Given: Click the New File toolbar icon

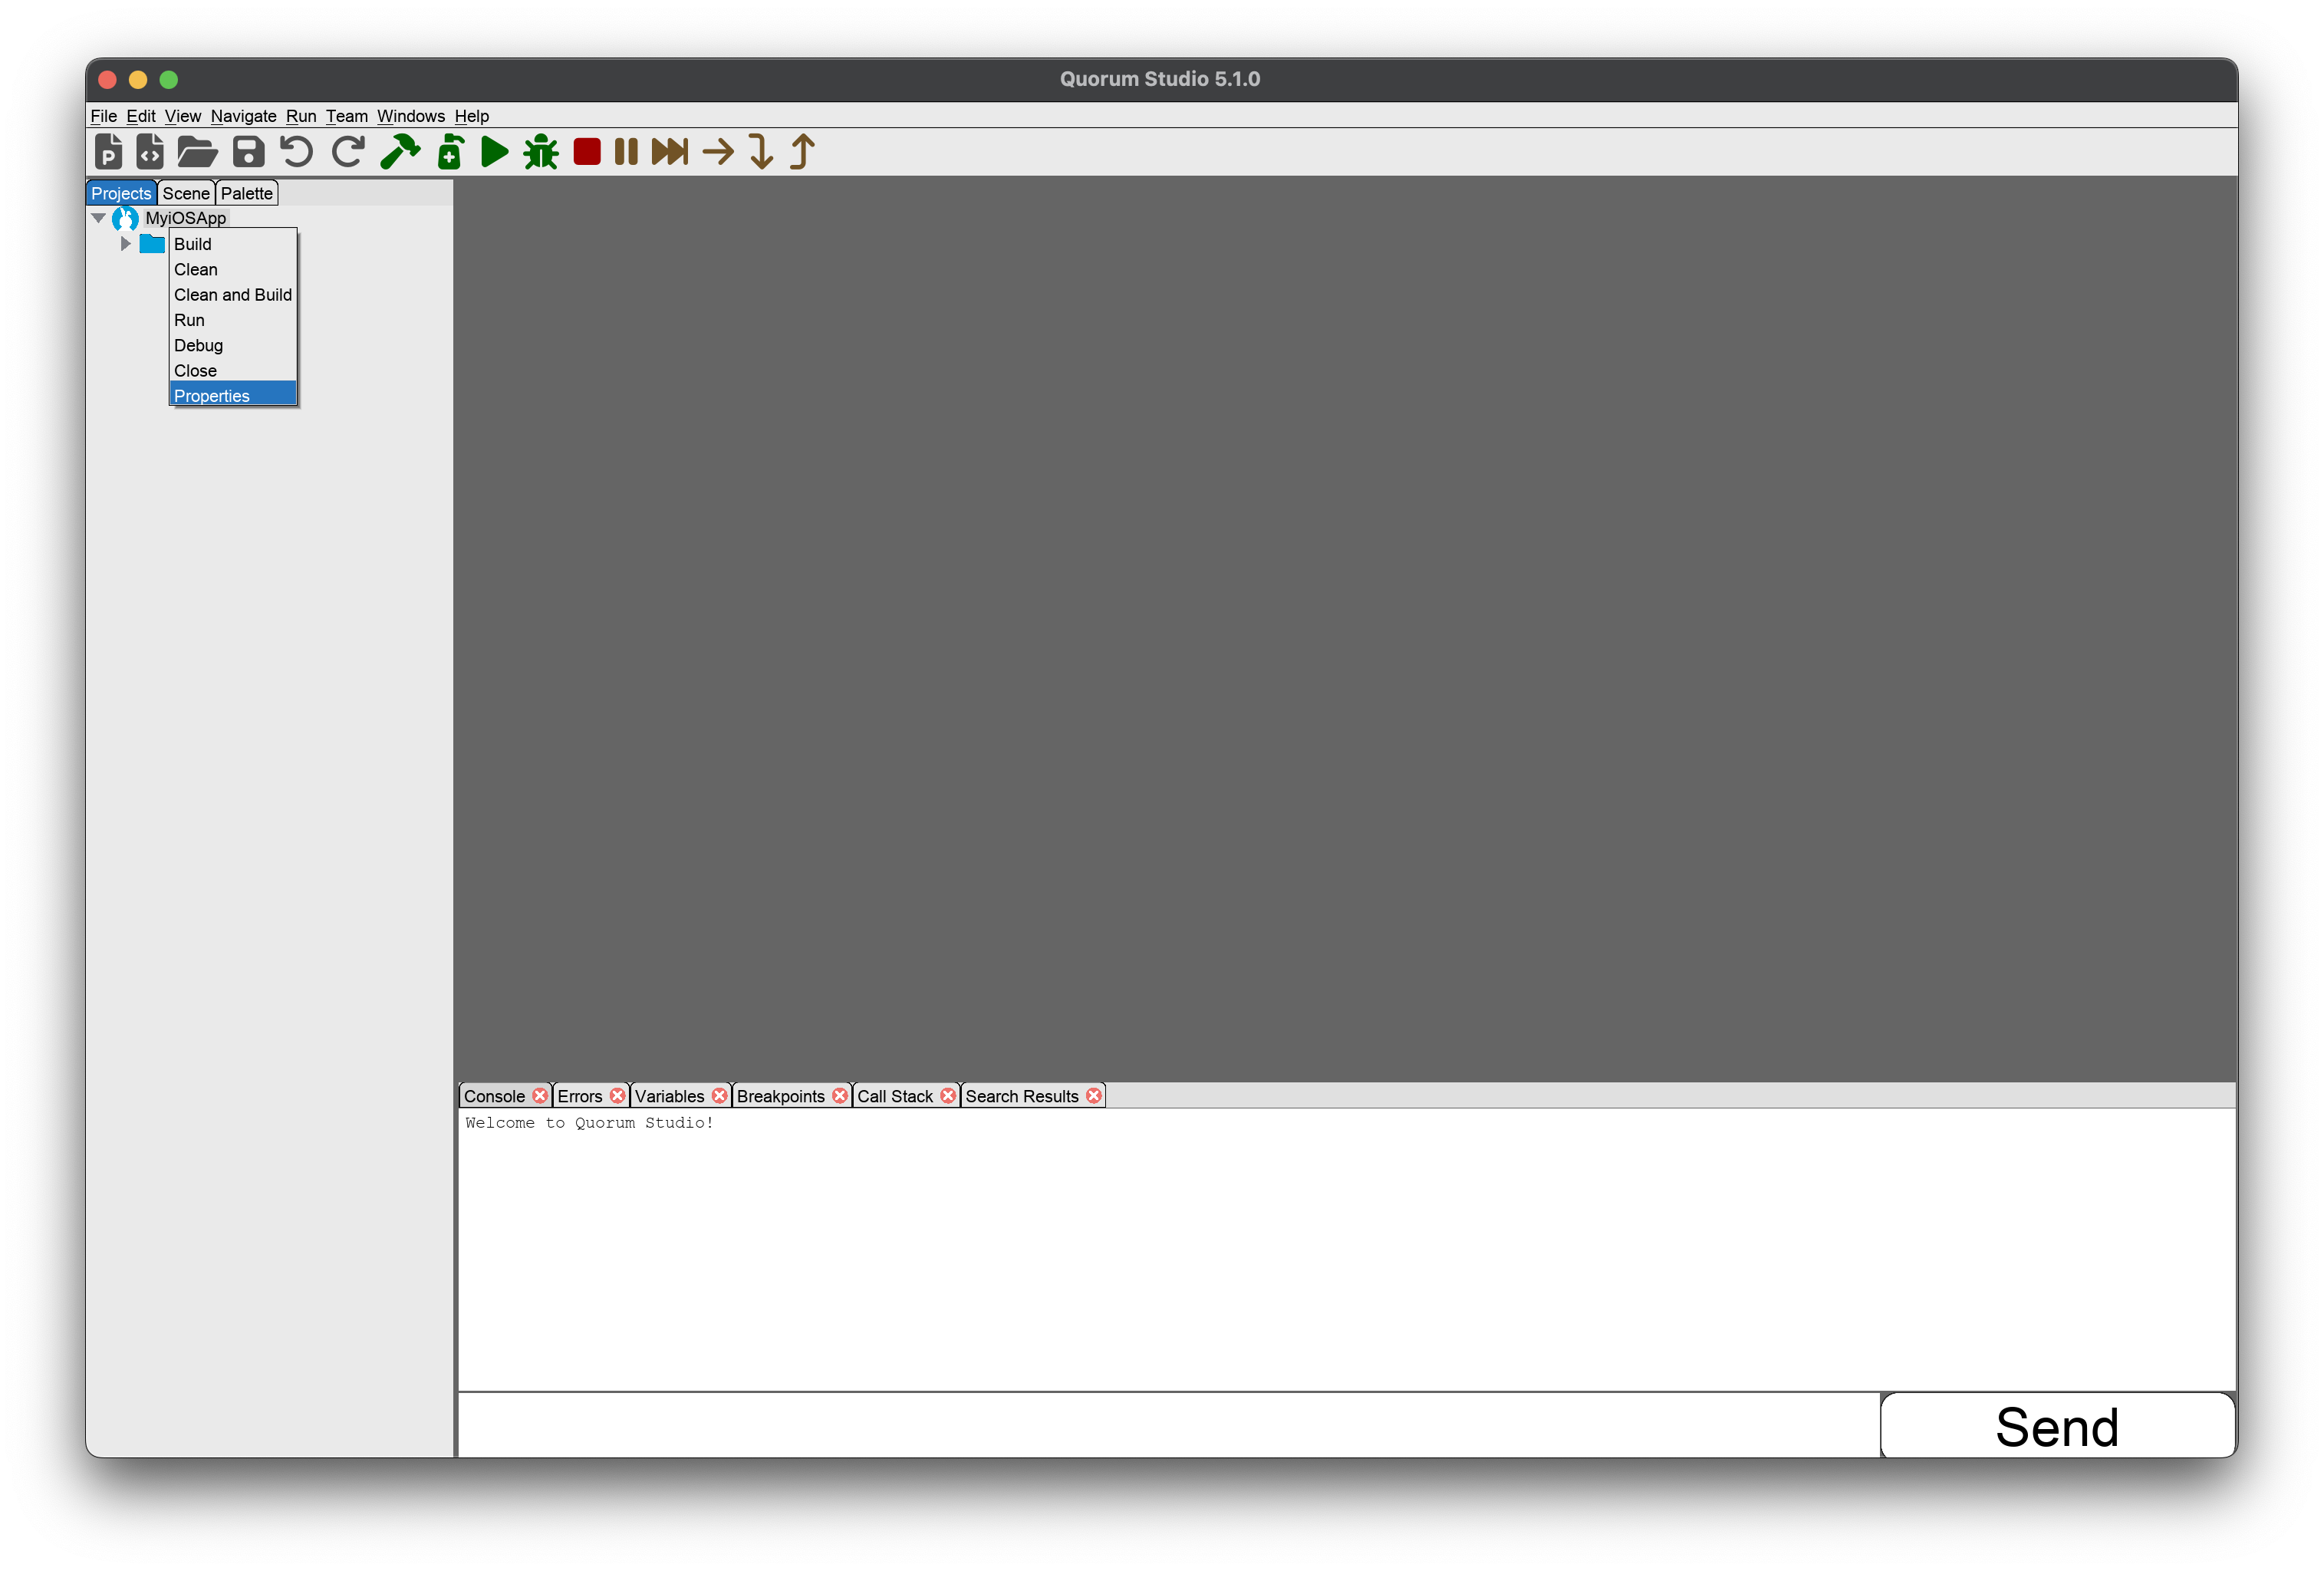Looking at the screenshot, I should tap(150, 152).
